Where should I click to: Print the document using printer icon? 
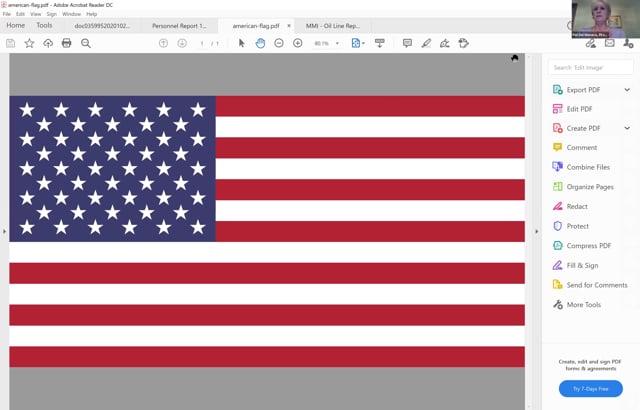pos(67,43)
